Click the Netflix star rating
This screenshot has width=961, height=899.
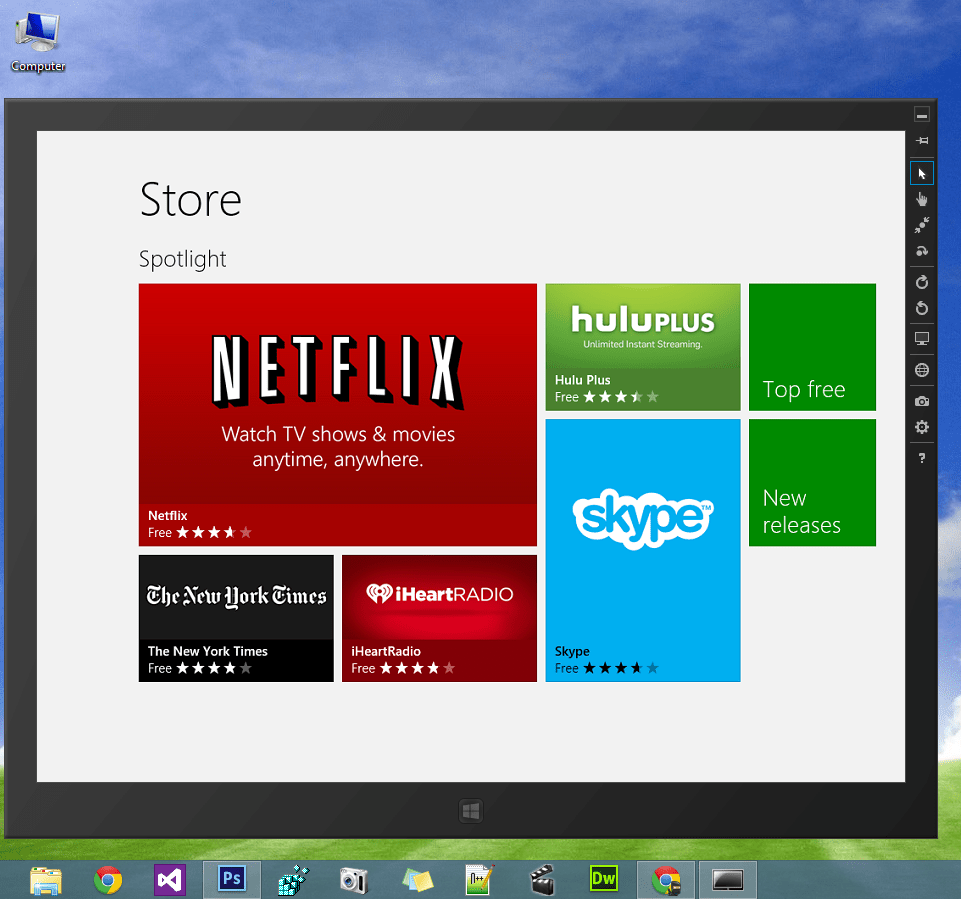214,533
